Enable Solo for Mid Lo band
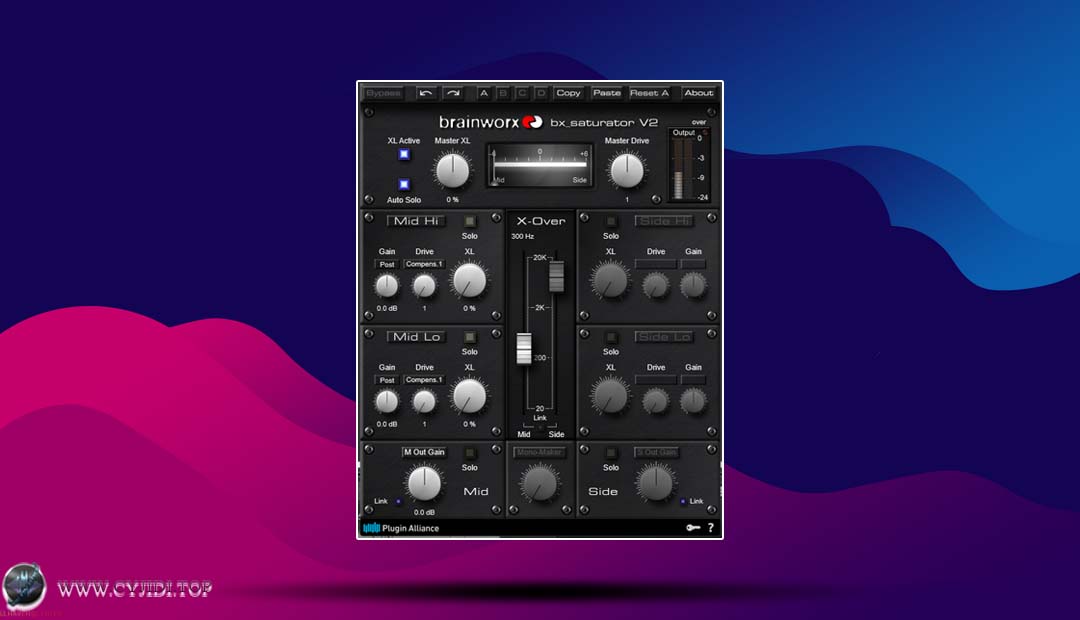Viewport: 1080px width, 620px height. (470, 337)
